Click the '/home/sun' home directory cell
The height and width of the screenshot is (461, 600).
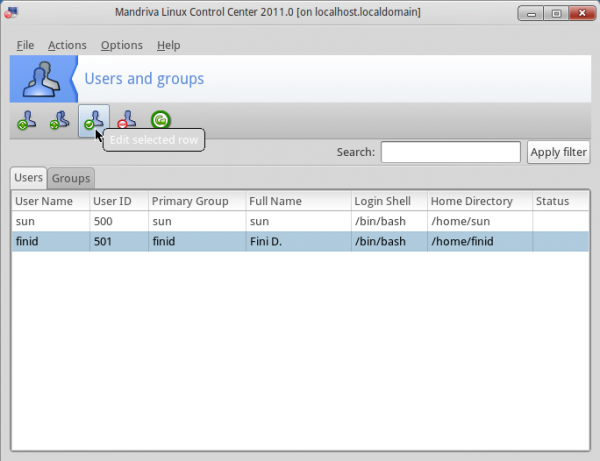480,221
